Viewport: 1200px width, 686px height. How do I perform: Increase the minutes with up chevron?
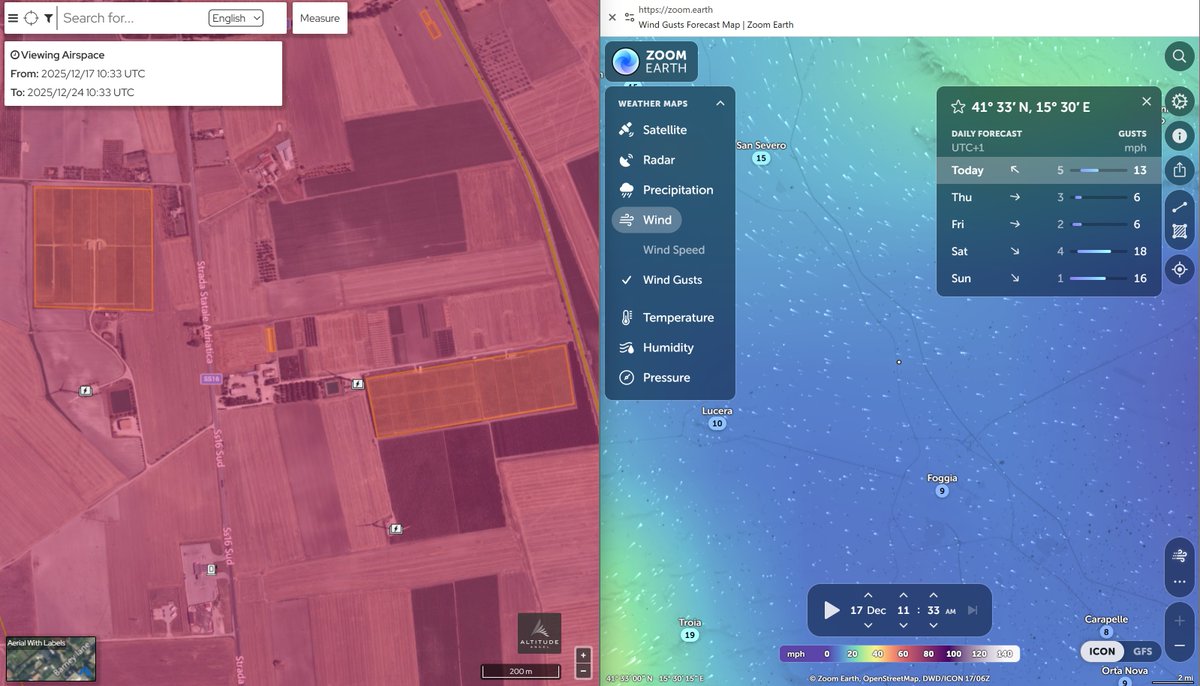click(933, 595)
